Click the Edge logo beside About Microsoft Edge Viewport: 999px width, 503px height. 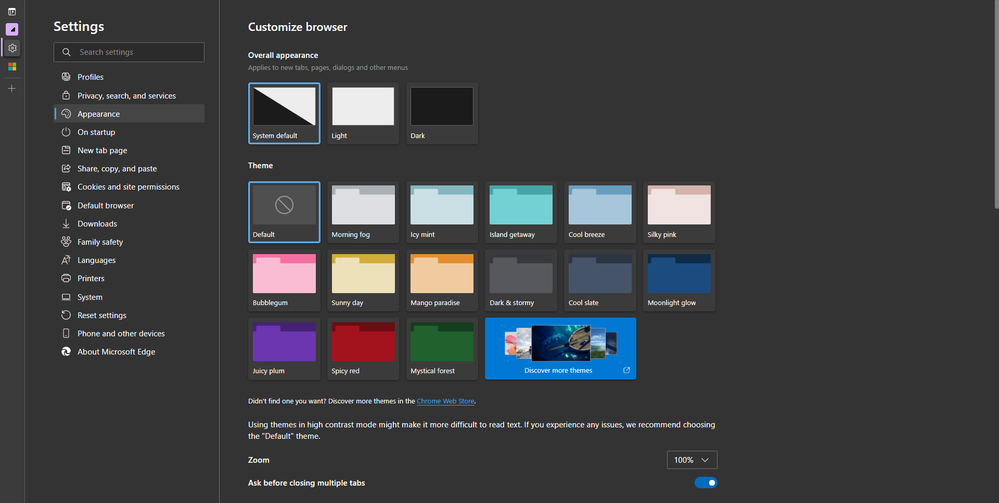point(66,351)
